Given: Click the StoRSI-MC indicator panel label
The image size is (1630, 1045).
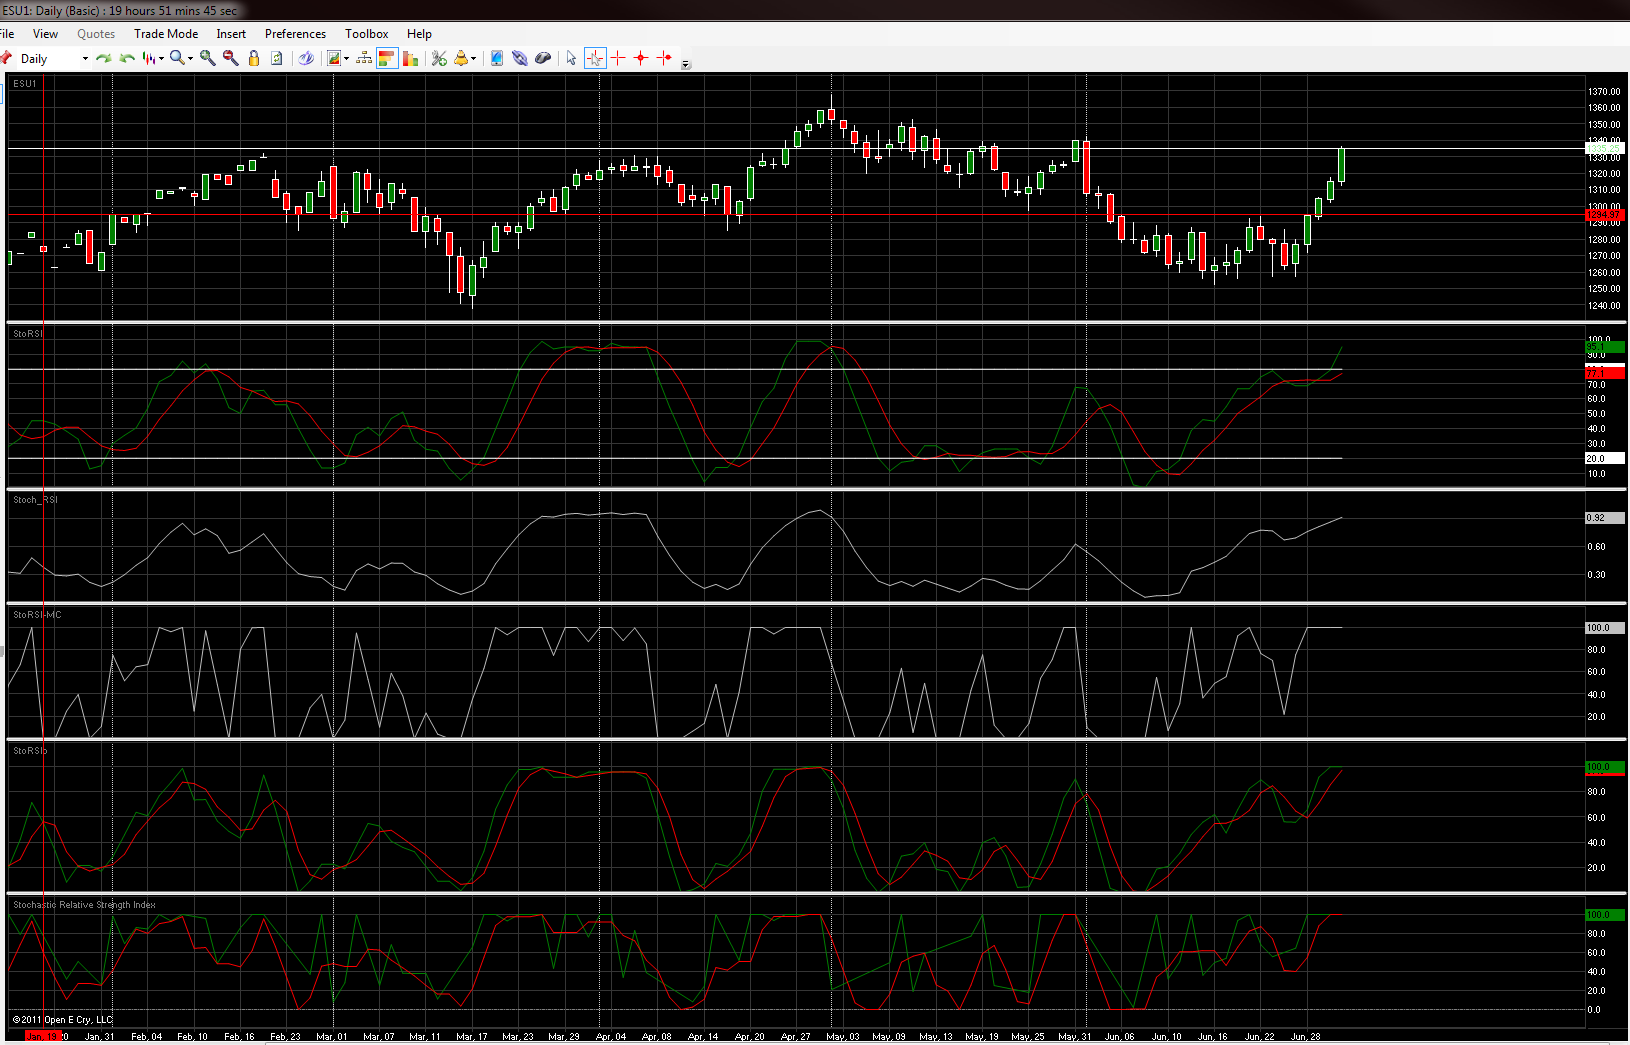Looking at the screenshot, I should (x=37, y=615).
